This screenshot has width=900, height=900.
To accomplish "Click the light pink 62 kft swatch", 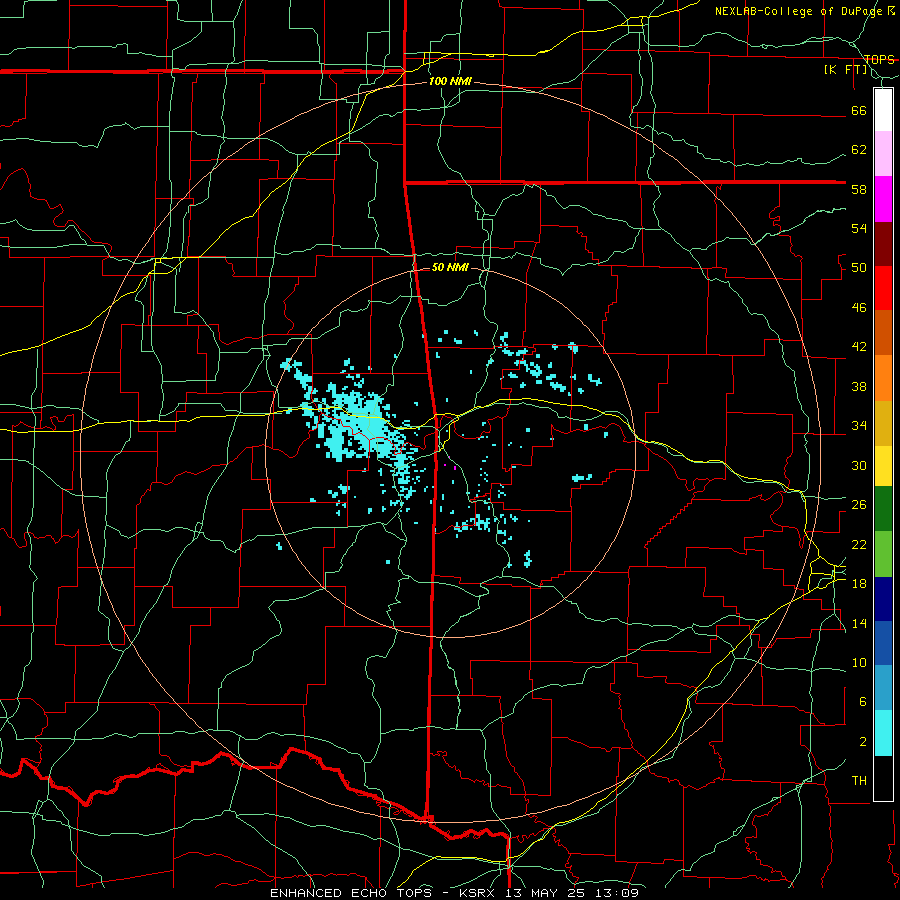I will (883, 154).
